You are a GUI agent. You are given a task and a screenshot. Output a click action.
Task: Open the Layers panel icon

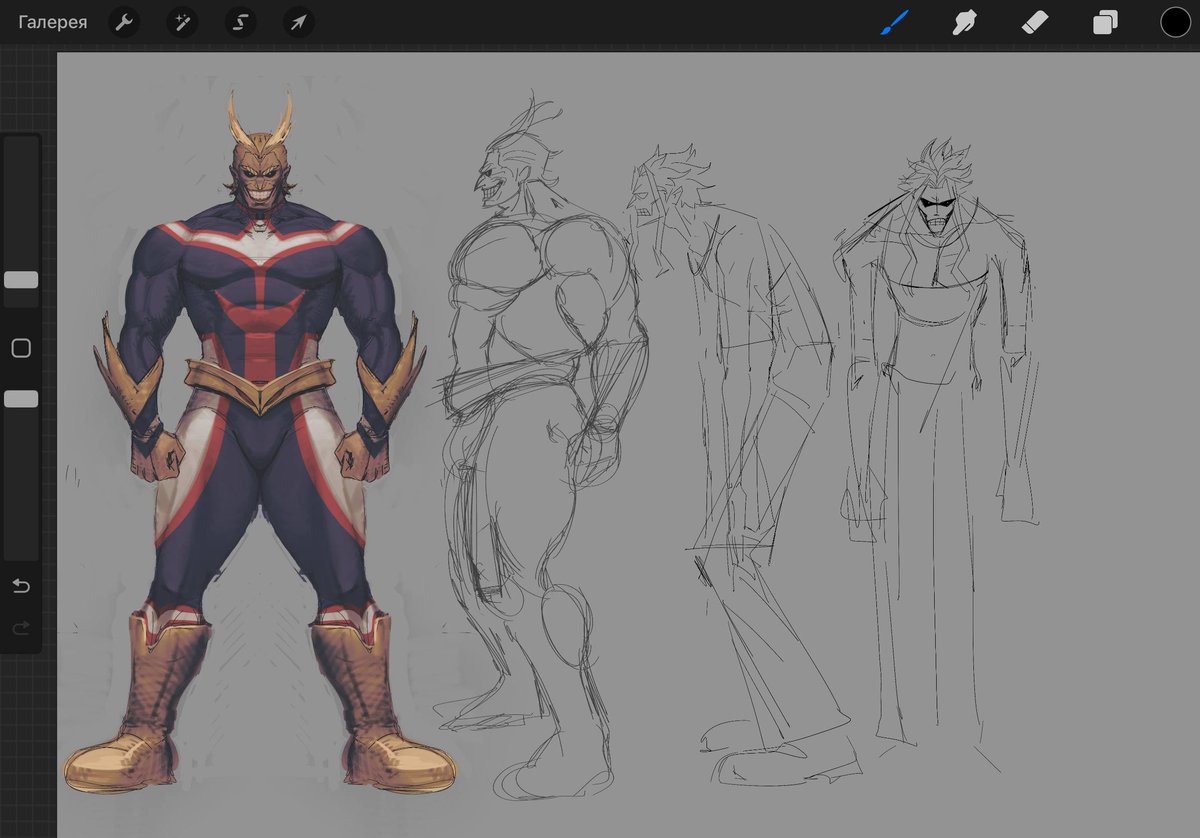coord(1105,22)
